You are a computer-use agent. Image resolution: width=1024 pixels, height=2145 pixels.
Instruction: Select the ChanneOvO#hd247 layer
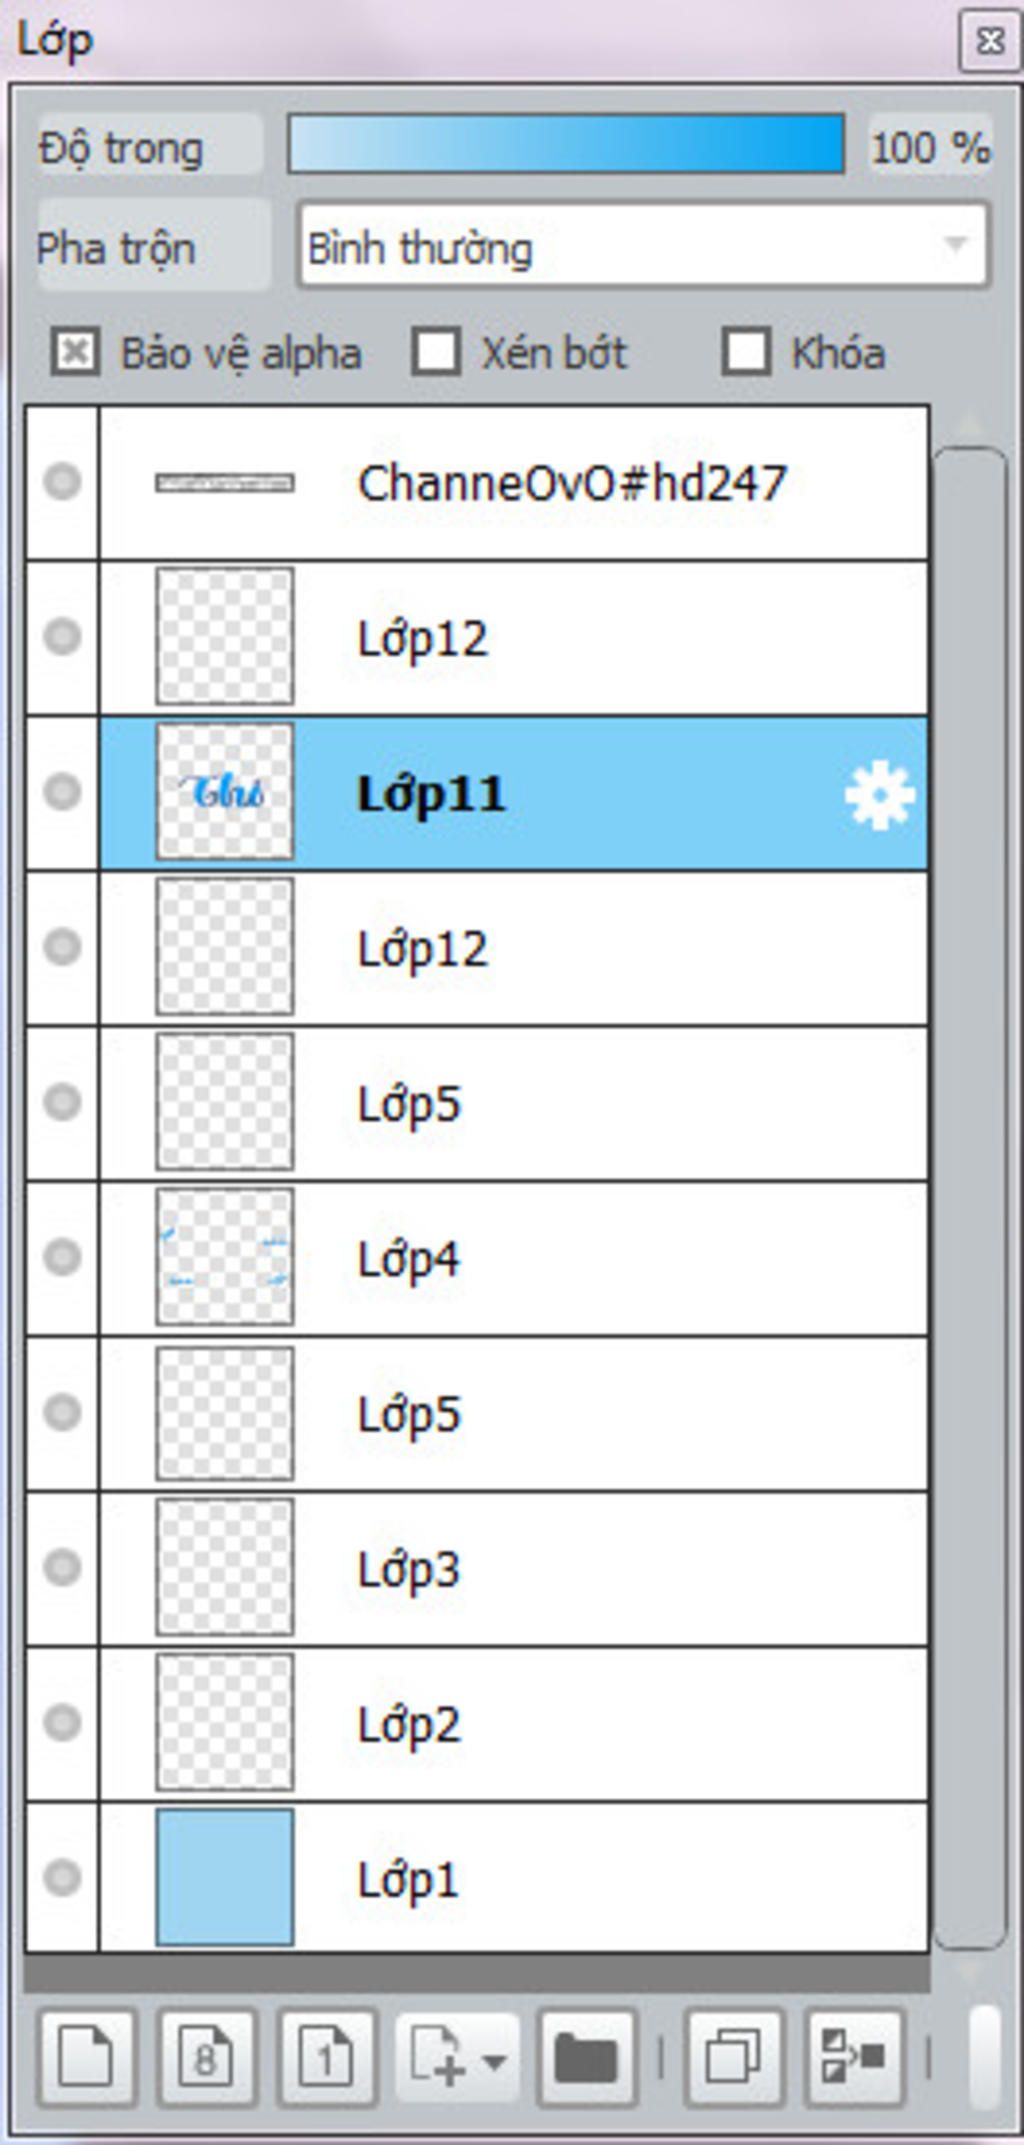[x=514, y=483]
